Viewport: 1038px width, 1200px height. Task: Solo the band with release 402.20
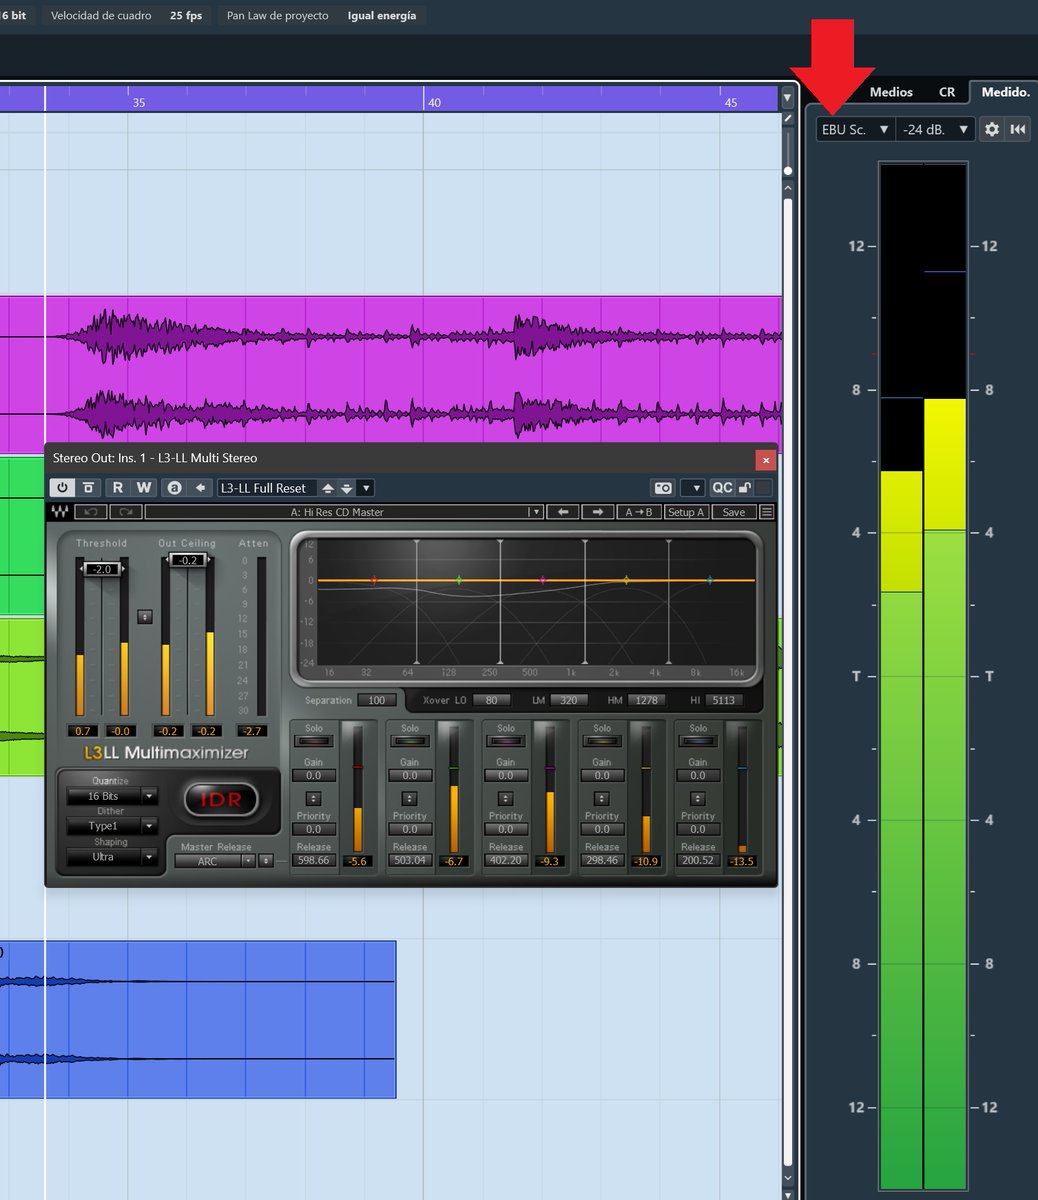(506, 741)
